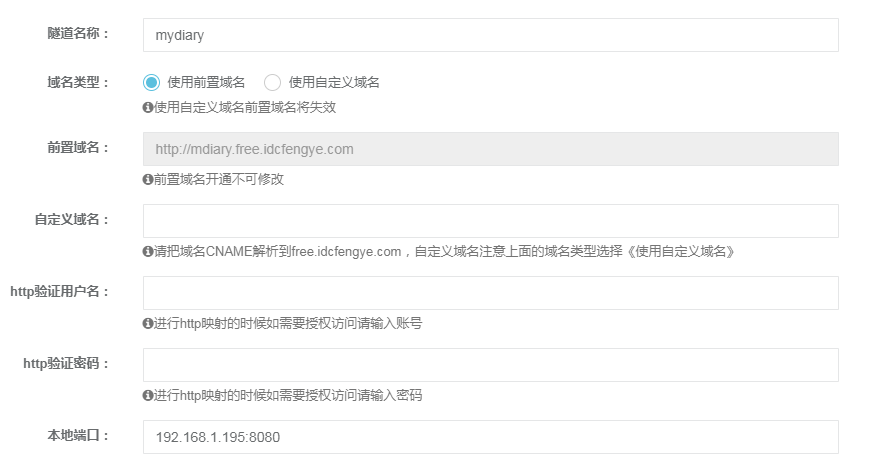Click info icon before 请输入账号 hint

[148, 324]
